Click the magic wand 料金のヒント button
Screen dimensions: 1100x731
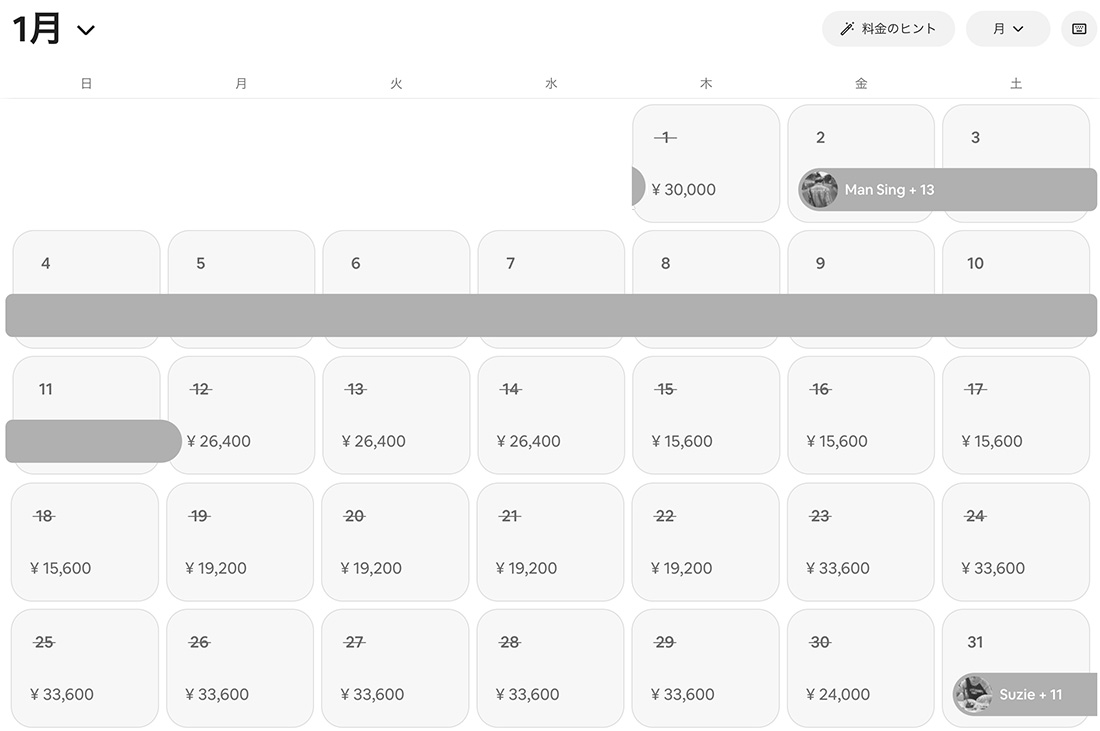tap(888, 29)
